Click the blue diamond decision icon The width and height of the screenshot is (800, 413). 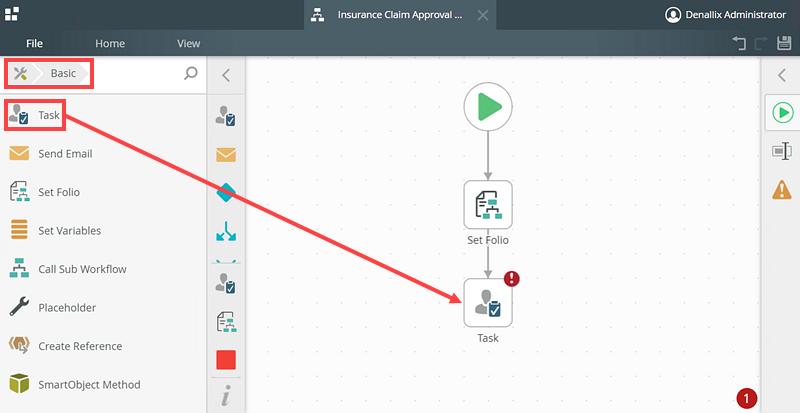(x=226, y=192)
